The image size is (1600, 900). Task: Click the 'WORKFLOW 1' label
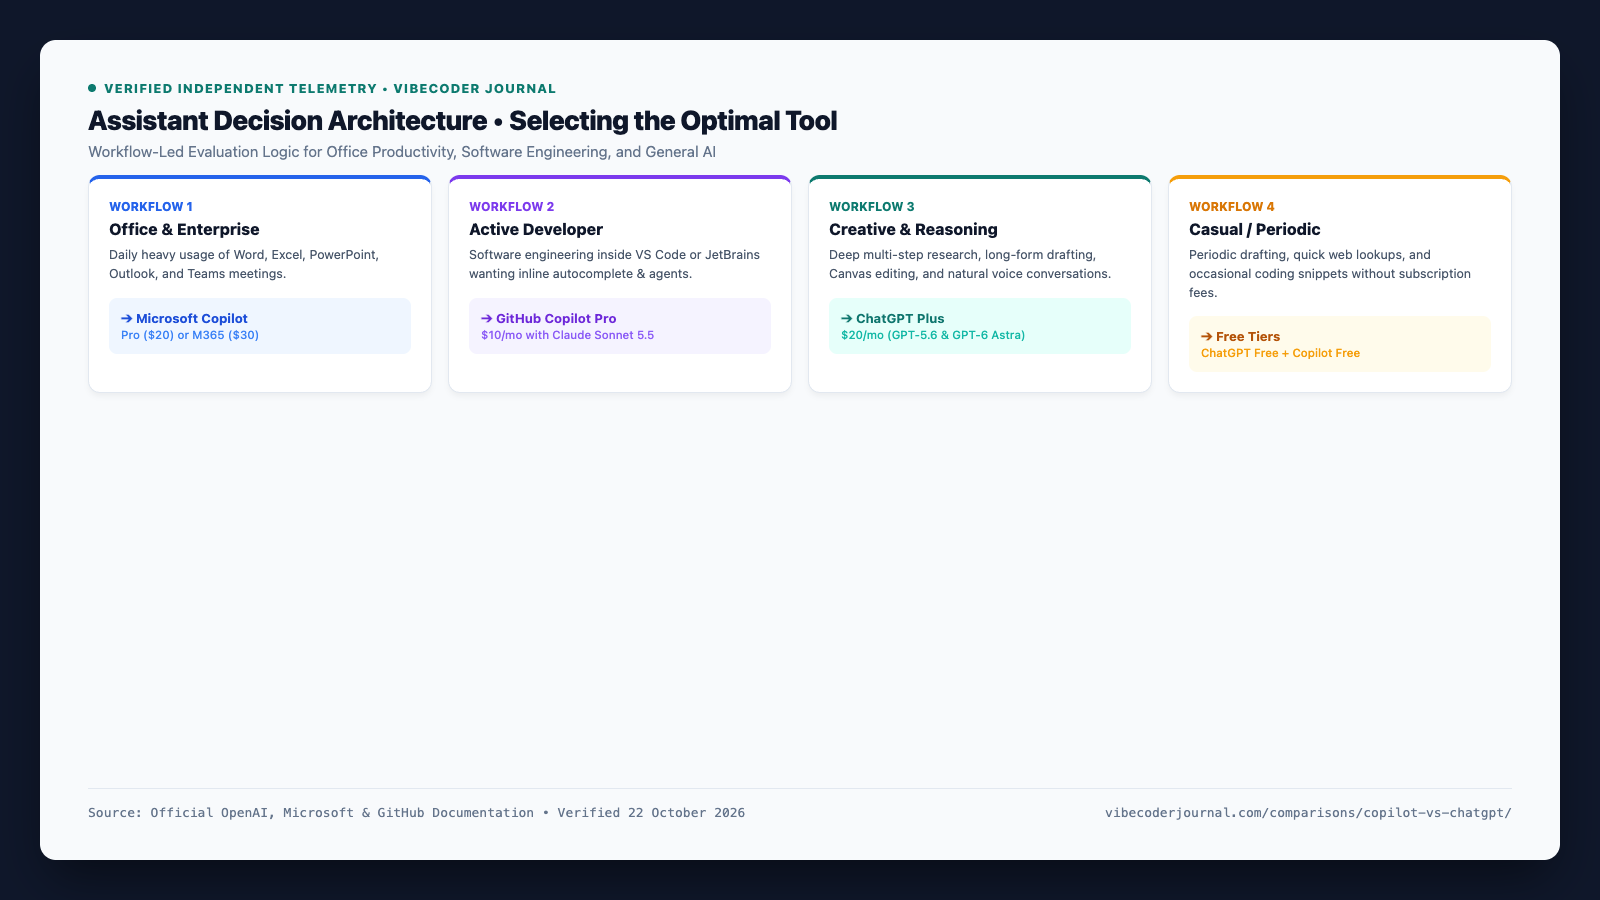151,207
